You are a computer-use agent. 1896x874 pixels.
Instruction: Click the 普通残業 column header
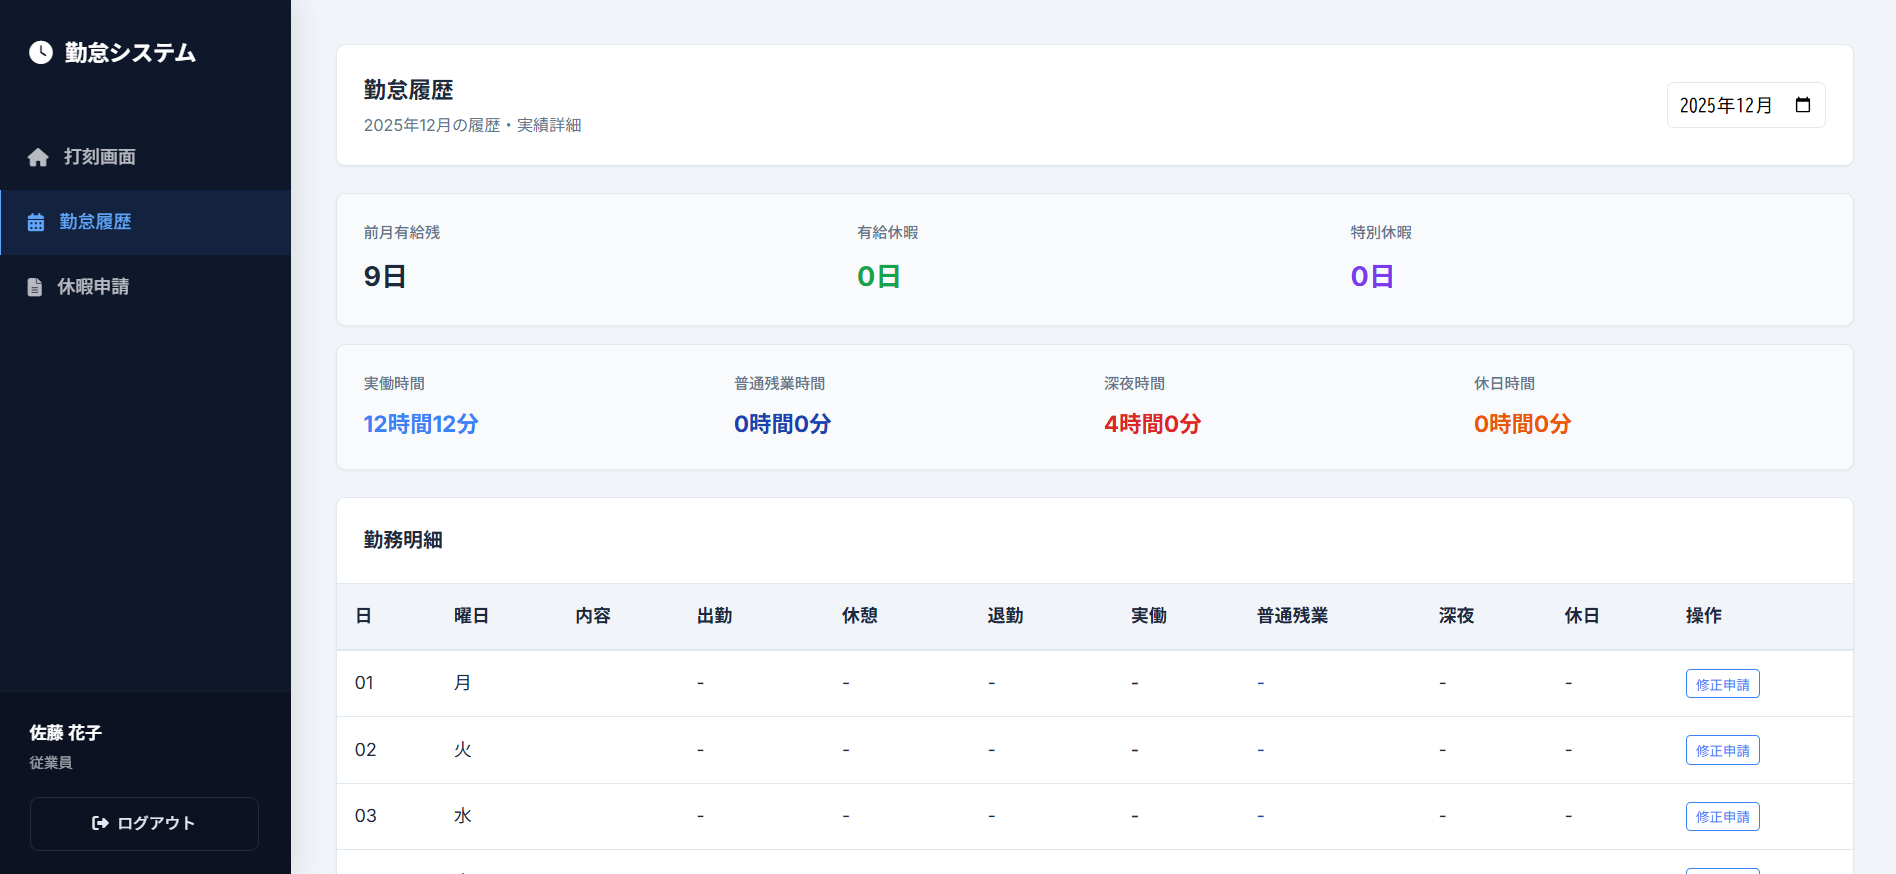point(1292,616)
